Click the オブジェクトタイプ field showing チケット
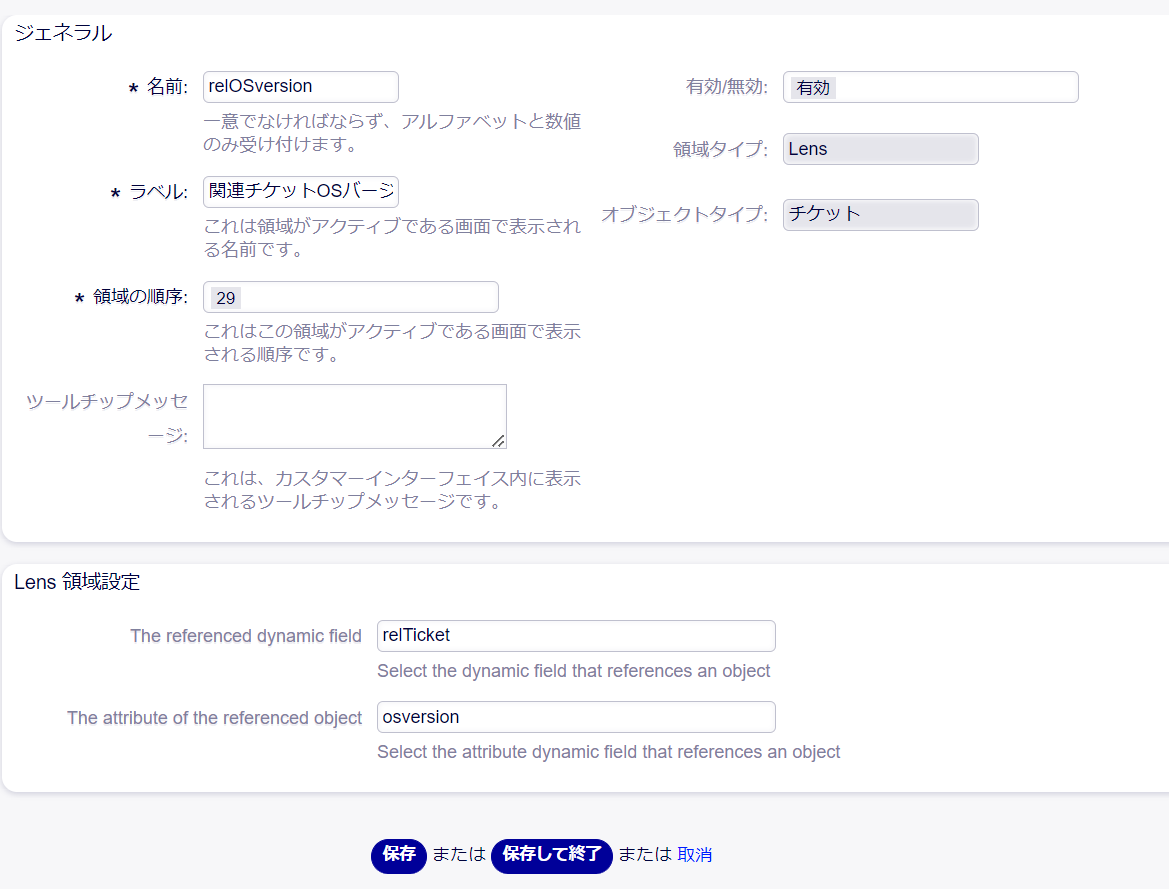1169x889 pixels. tap(880, 215)
